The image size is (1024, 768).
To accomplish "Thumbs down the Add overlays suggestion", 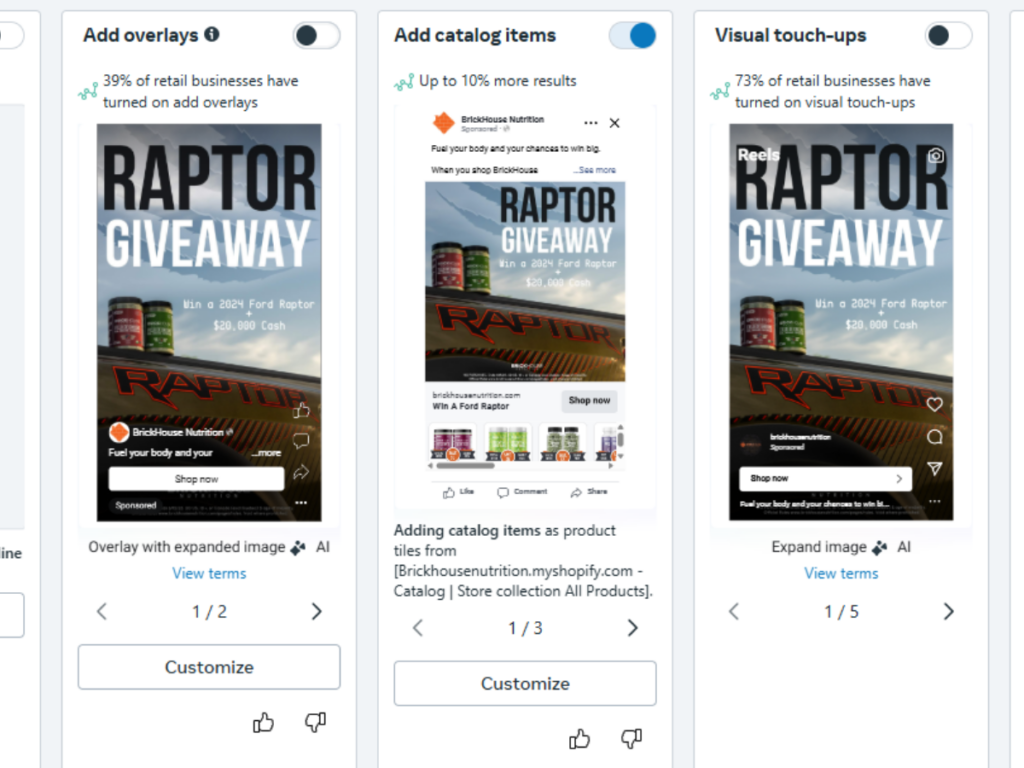I will [315, 722].
